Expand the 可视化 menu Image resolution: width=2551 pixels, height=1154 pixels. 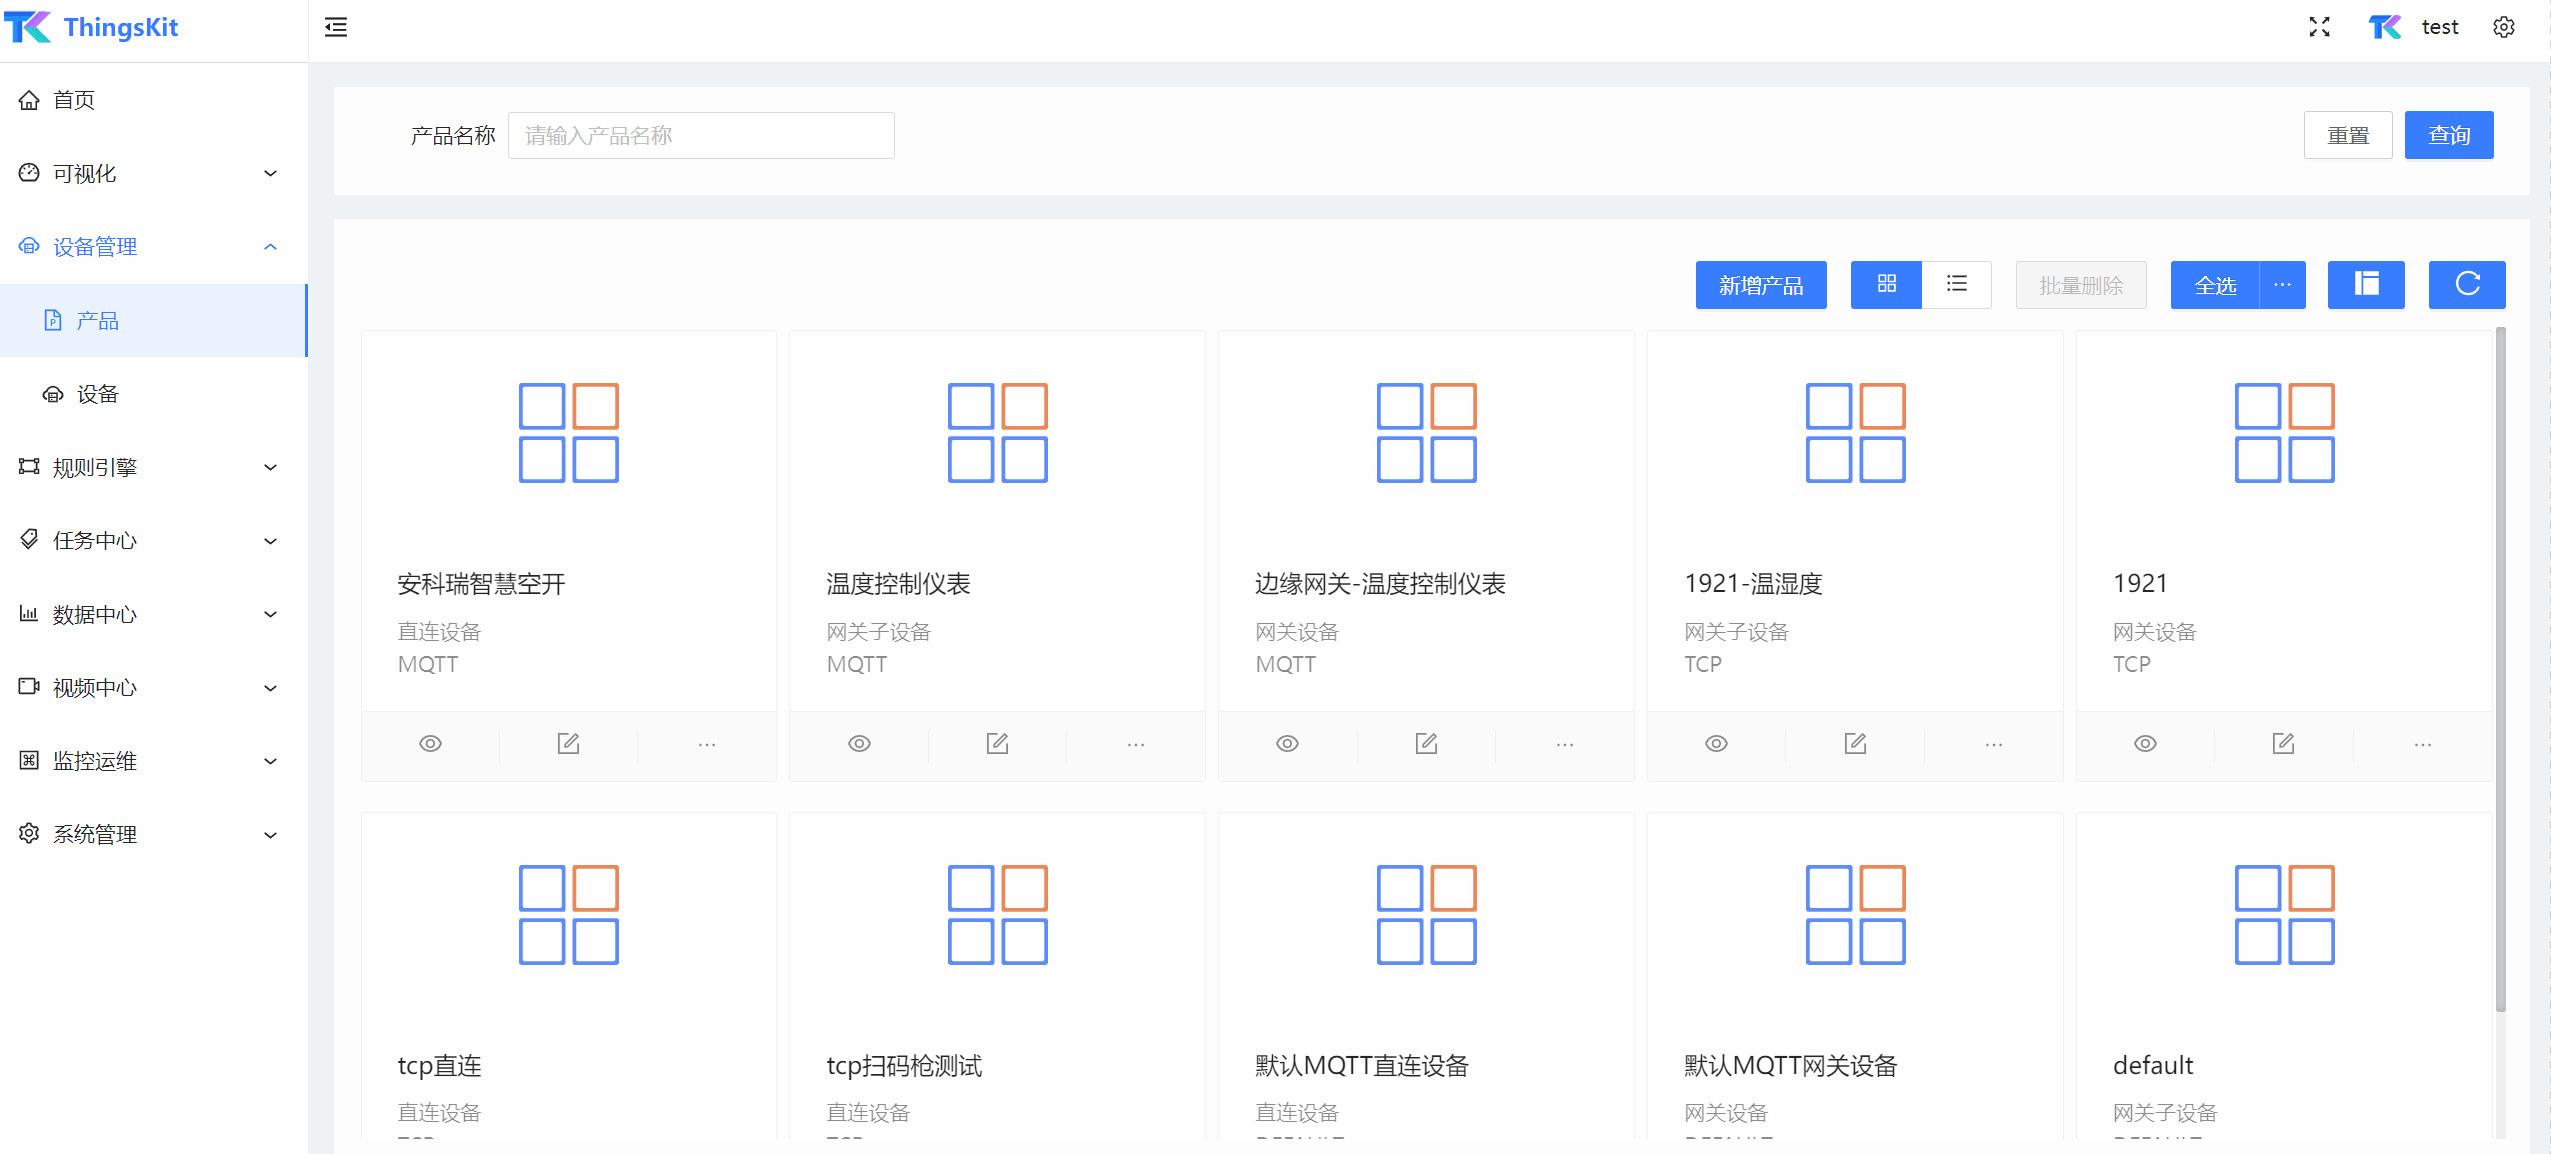click(154, 174)
